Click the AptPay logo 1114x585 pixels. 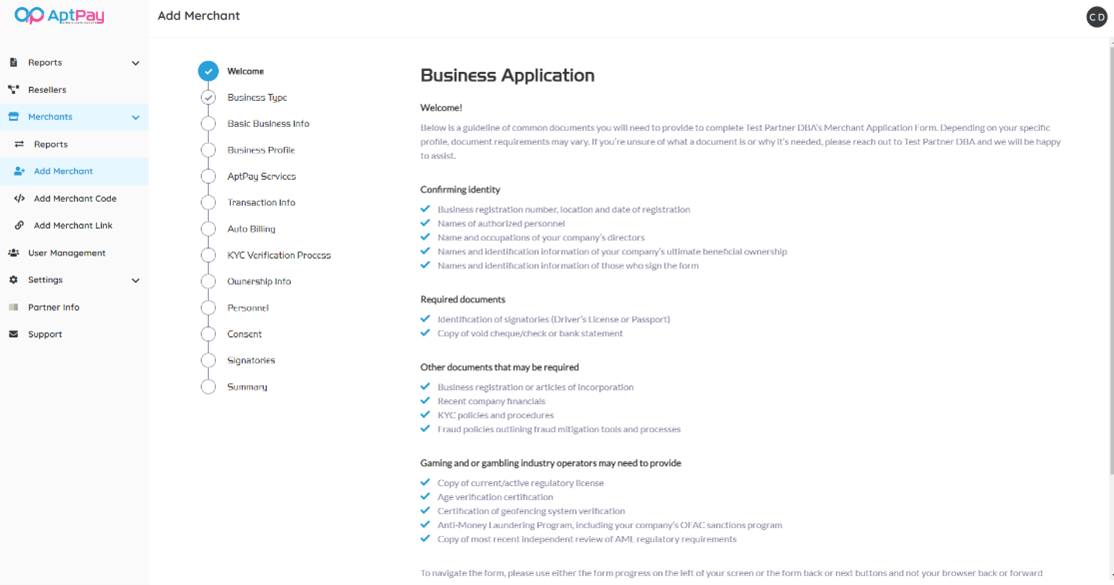click(59, 16)
